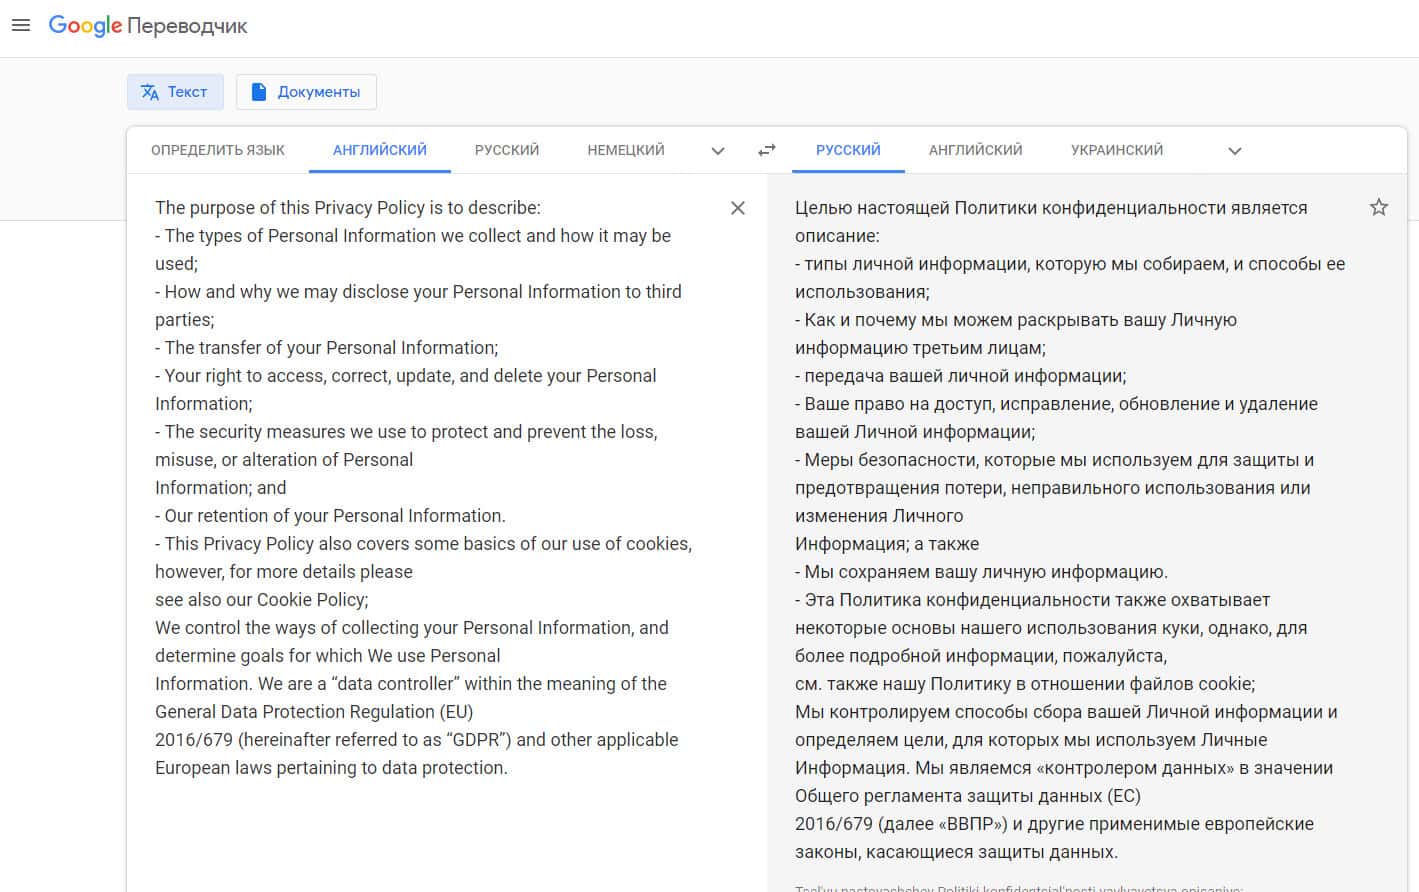Expand the source languages dropdown list
This screenshot has height=892, width=1419.
pyautogui.click(x=717, y=151)
